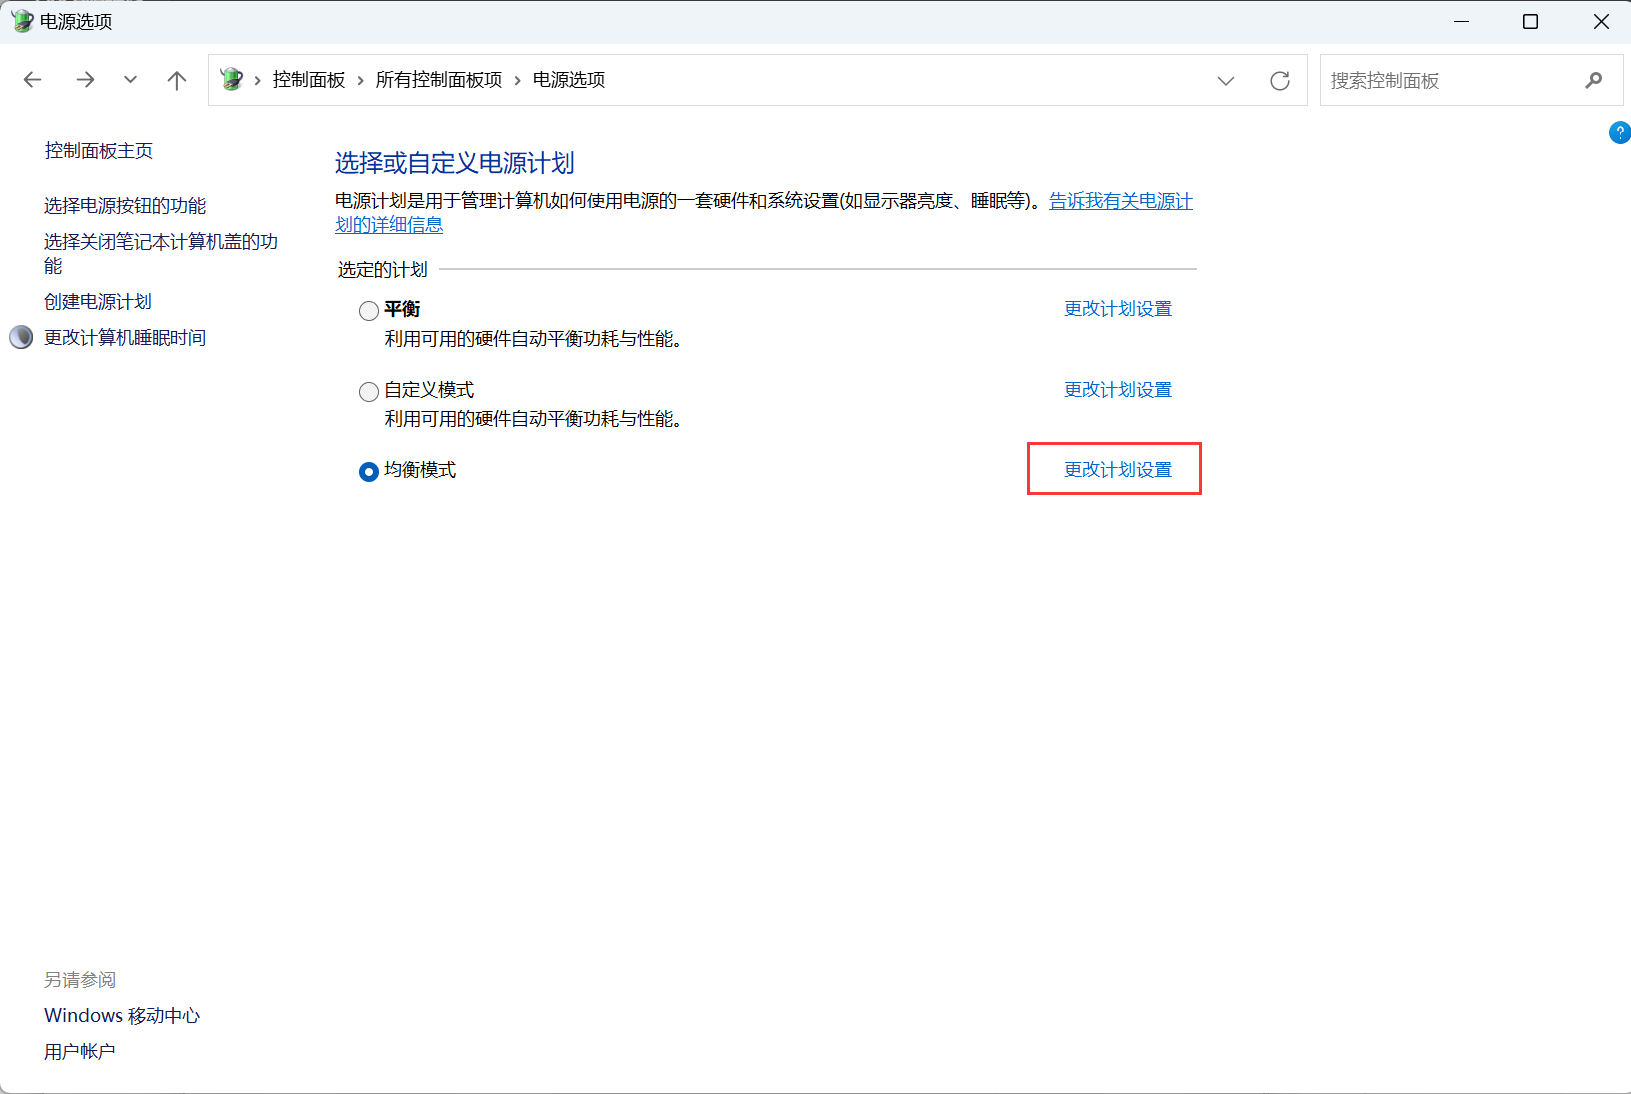Go up one level with up arrow
Image resolution: width=1631 pixels, height=1094 pixels.
[177, 80]
